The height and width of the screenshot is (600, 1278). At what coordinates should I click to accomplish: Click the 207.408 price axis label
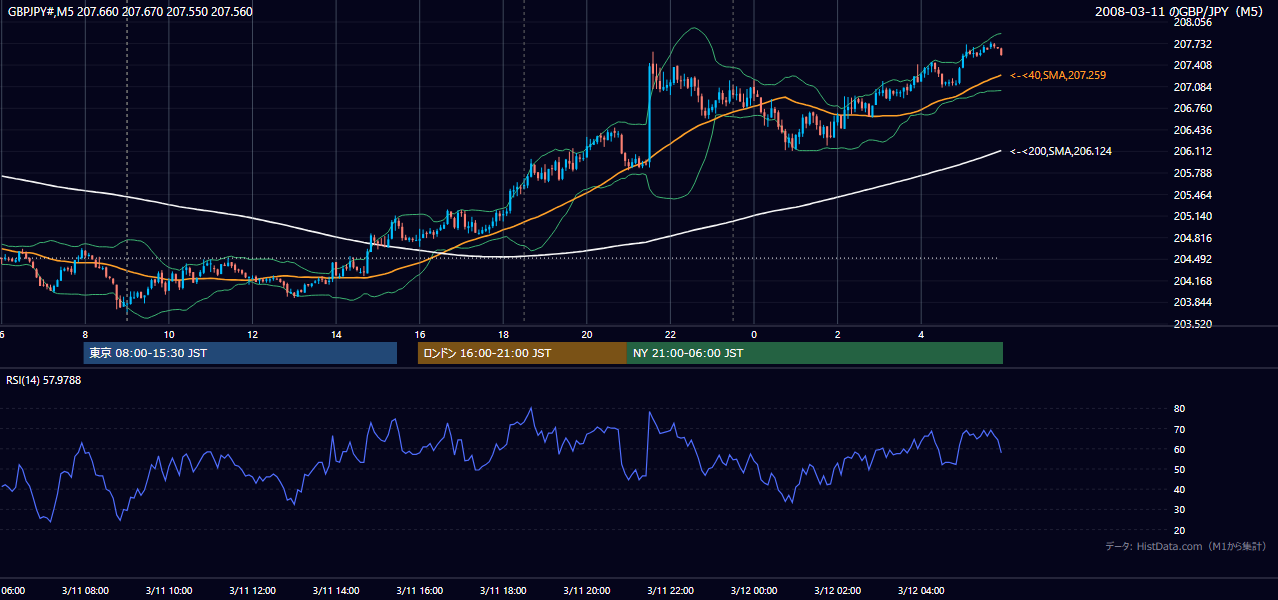click(x=1193, y=65)
